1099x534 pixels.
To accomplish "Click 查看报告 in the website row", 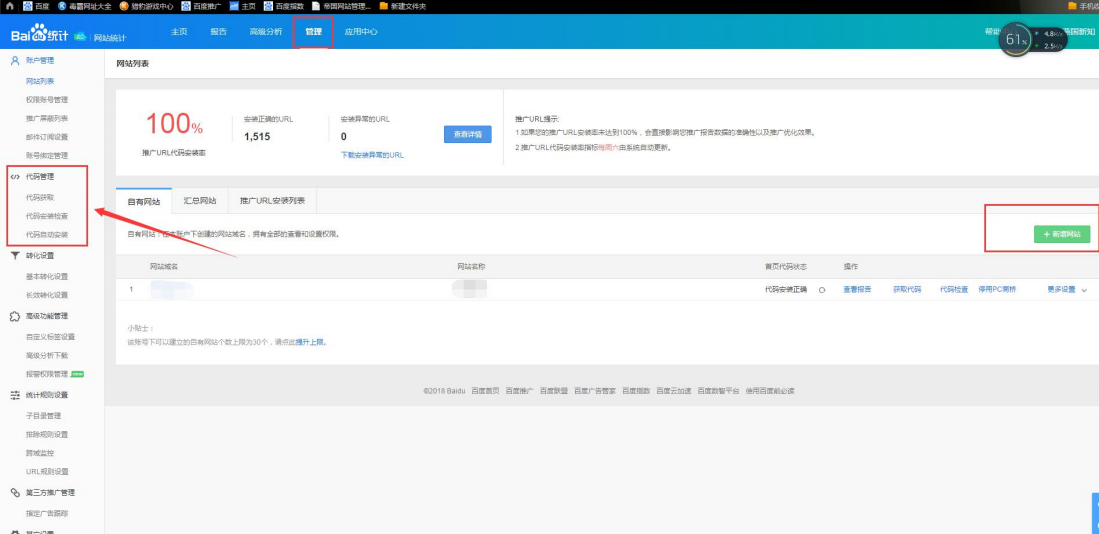I will (857, 289).
